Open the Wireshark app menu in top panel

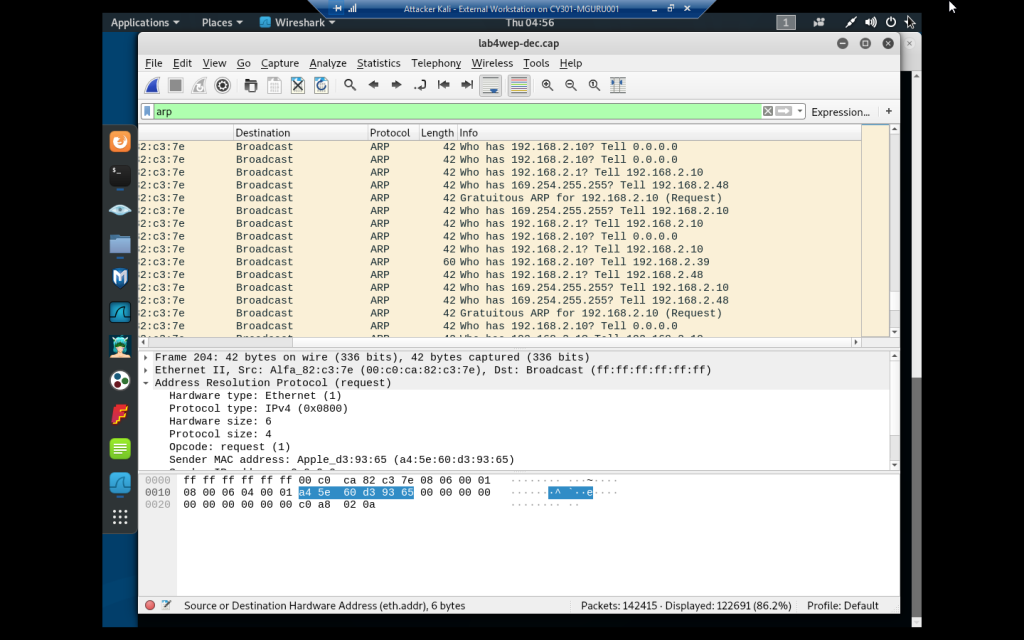297,23
